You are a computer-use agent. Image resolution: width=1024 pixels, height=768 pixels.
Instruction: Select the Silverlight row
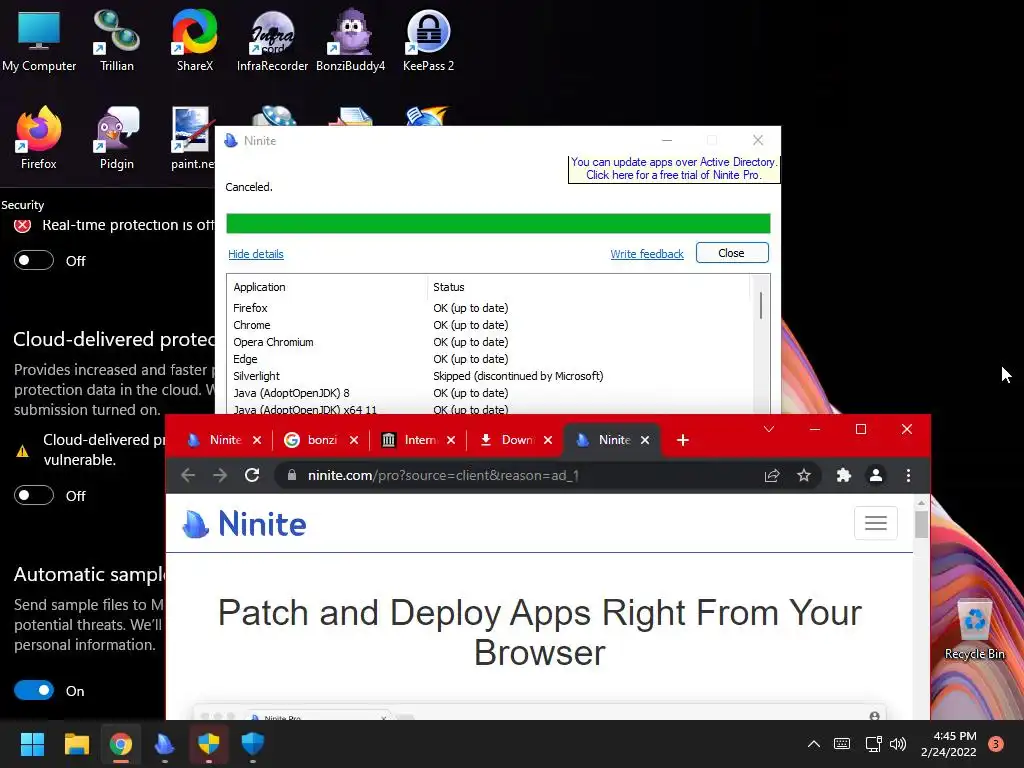pyautogui.click(x=490, y=376)
